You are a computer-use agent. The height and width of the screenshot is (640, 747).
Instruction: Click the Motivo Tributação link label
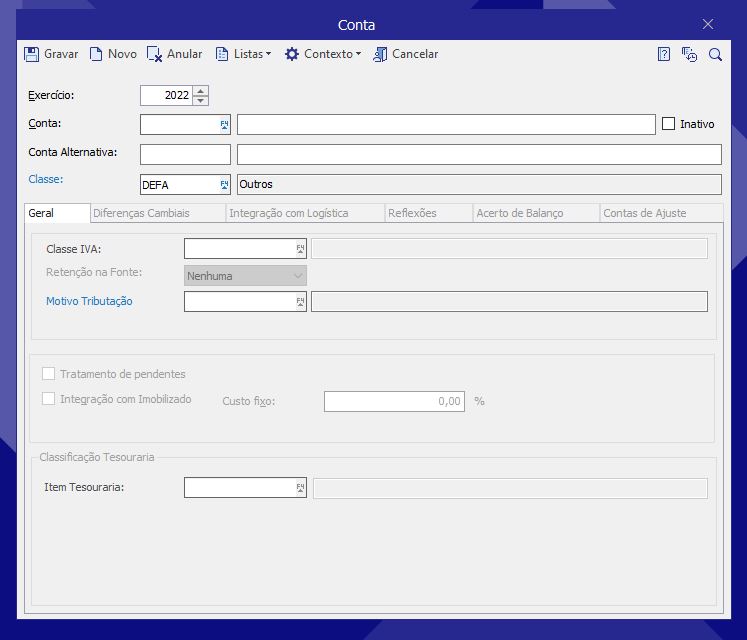coord(89,301)
